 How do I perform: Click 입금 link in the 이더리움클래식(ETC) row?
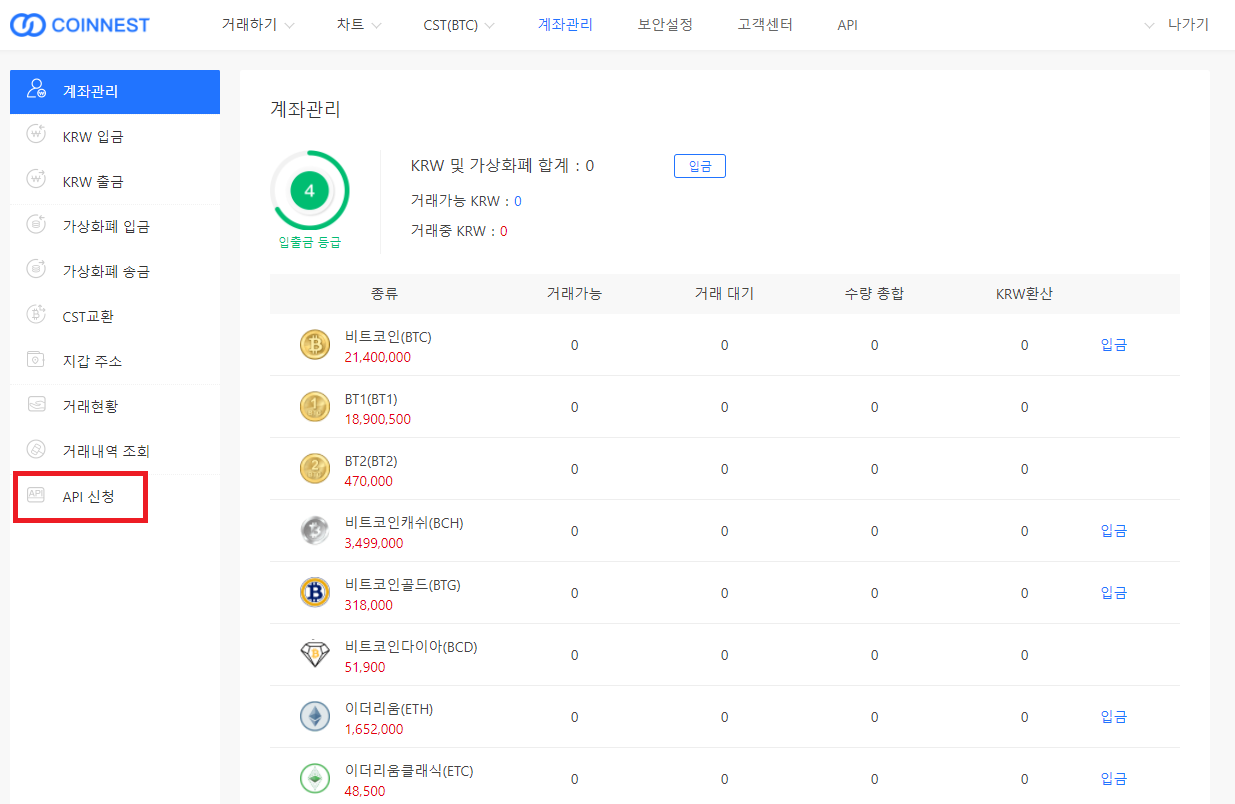pos(1114,779)
